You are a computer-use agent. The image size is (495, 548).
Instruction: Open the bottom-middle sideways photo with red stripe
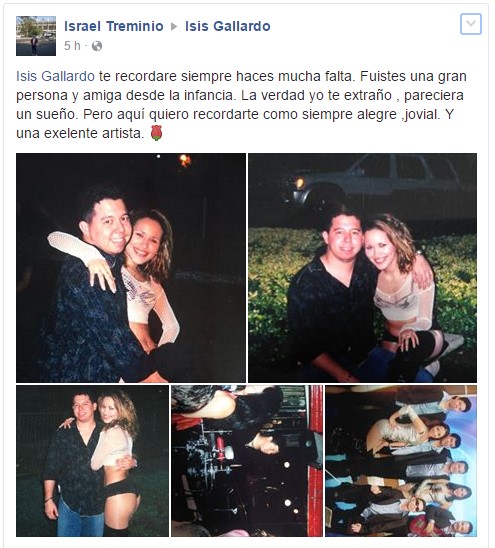tap(247, 461)
